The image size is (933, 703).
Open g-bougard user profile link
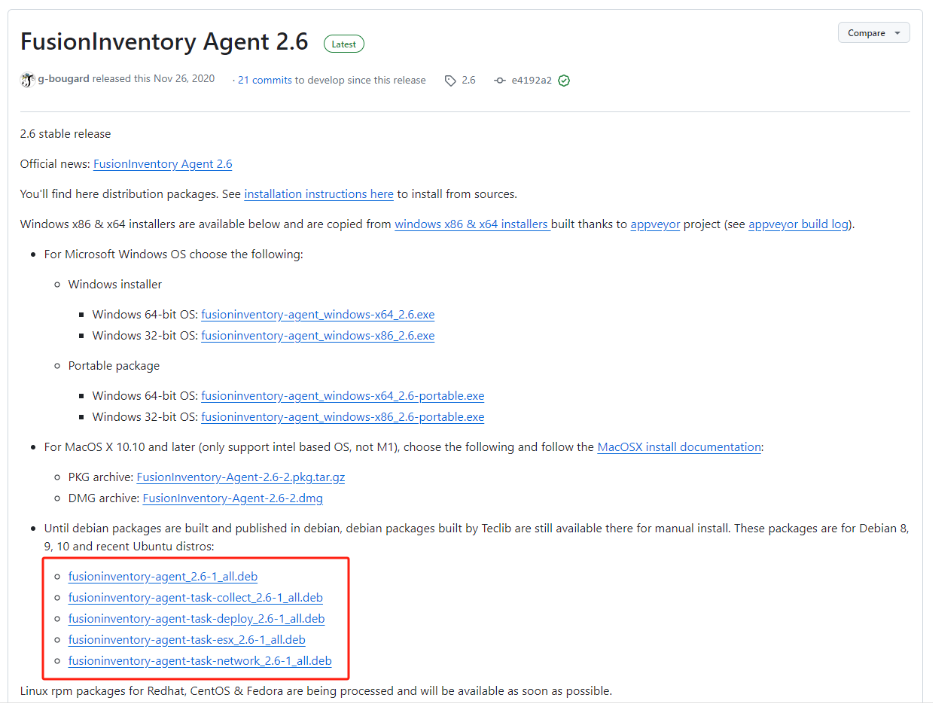(64, 79)
